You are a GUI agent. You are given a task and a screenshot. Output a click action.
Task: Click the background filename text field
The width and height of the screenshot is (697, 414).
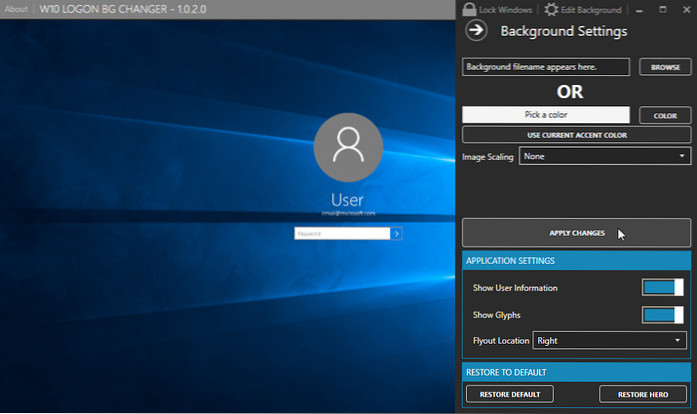tap(545, 67)
